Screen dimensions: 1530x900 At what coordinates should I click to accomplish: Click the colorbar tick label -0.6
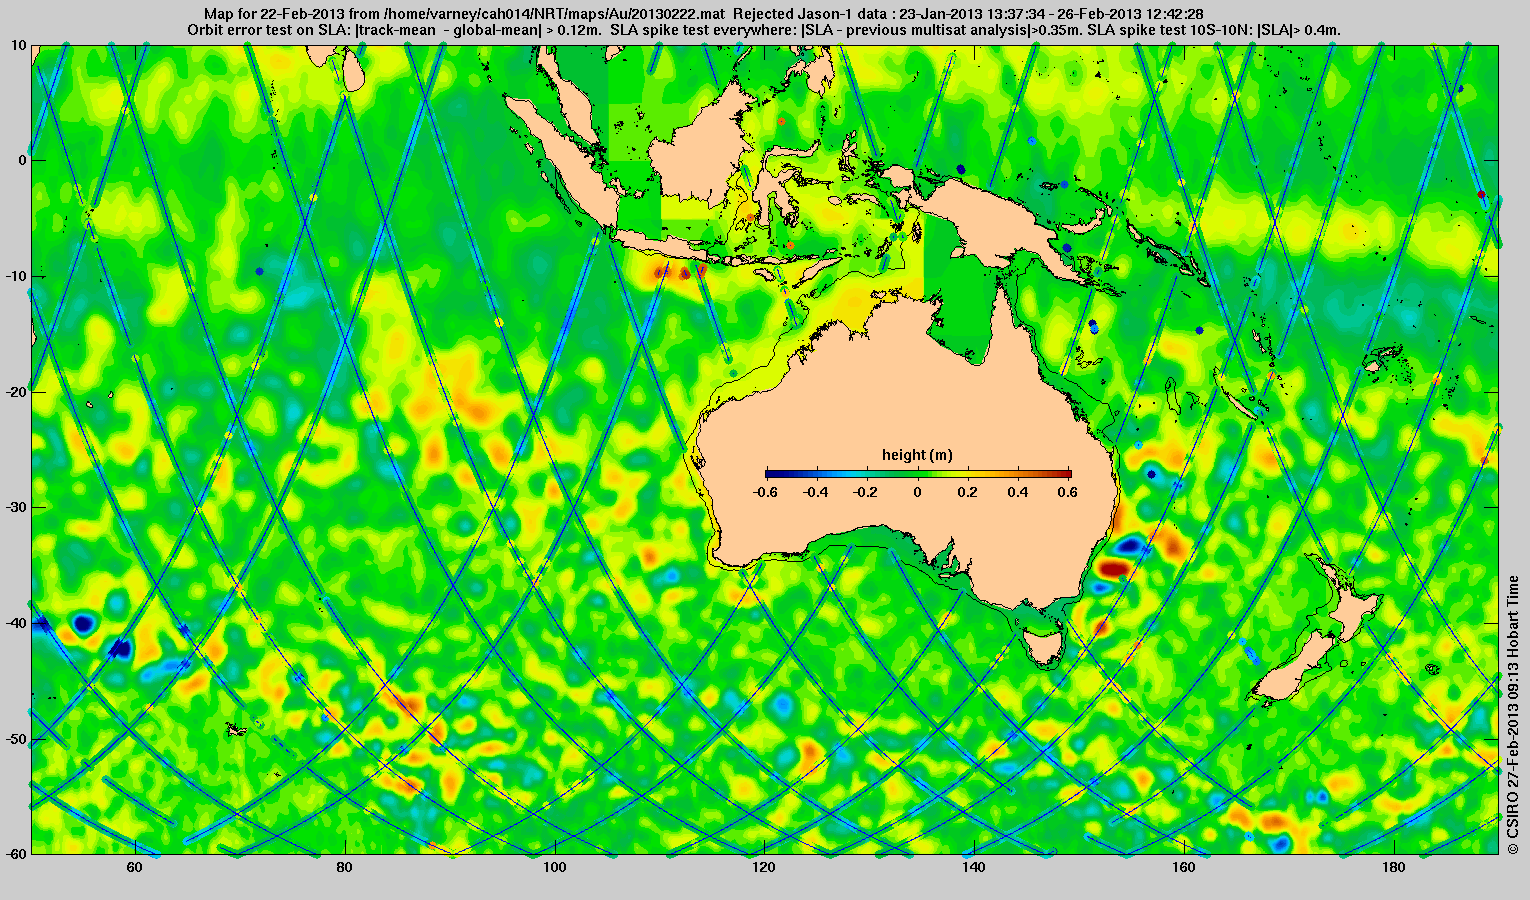[x=765, y=492]
